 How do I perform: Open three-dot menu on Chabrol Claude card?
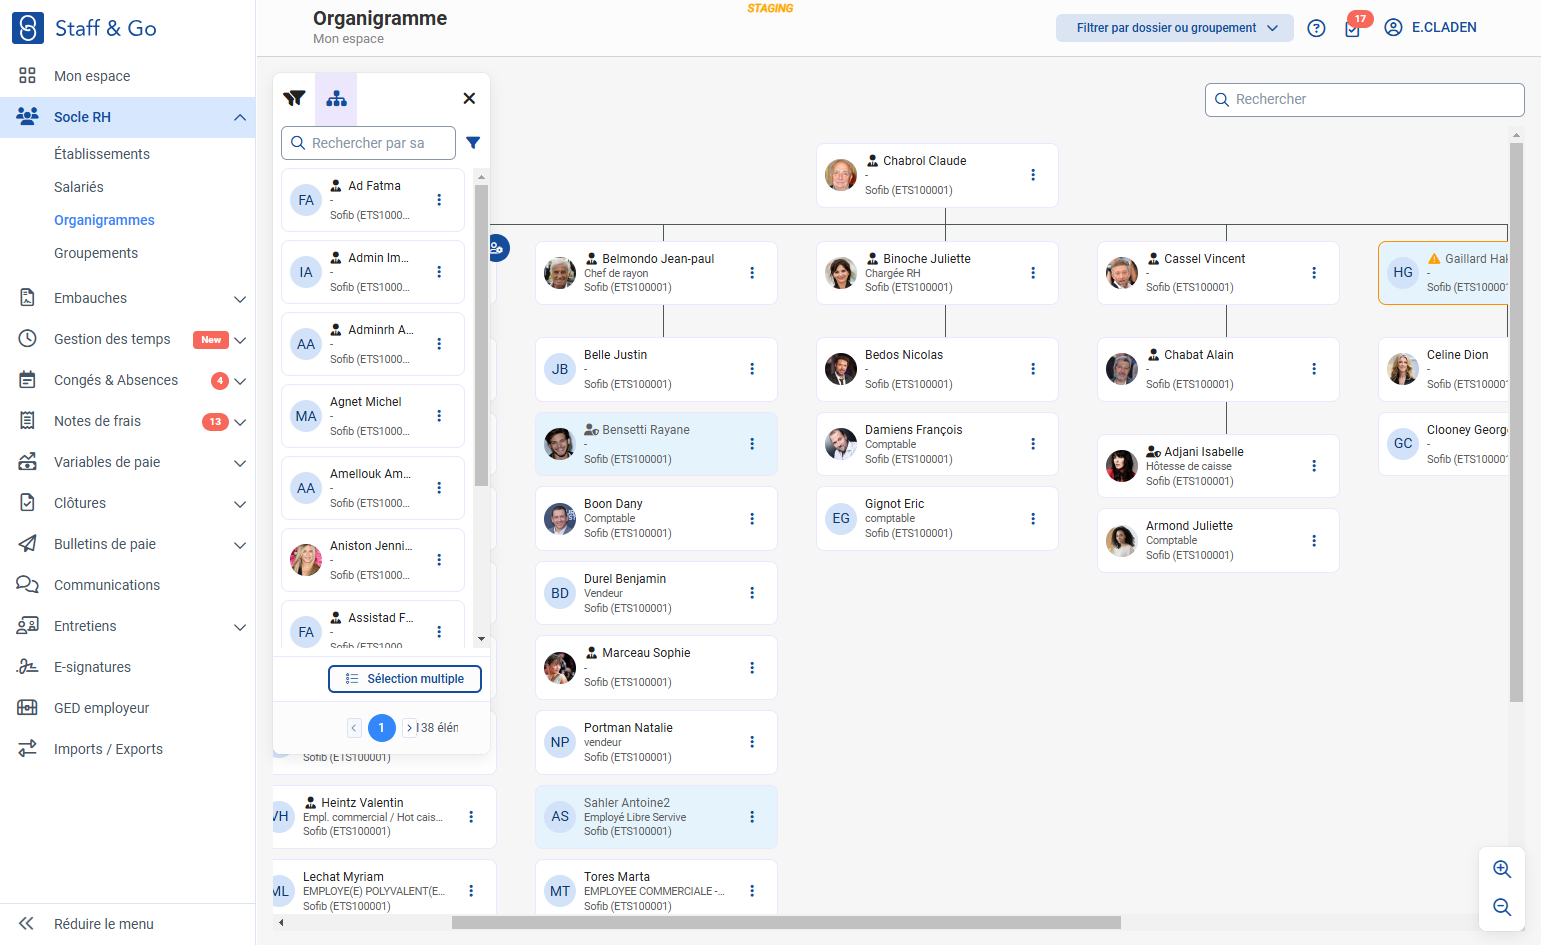(1033, 175)
